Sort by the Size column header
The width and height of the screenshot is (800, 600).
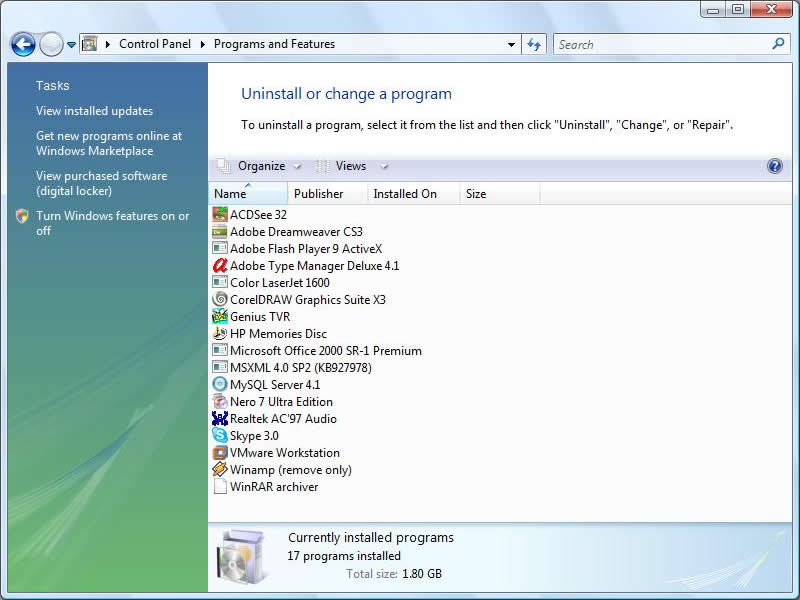tap(500, 194)
